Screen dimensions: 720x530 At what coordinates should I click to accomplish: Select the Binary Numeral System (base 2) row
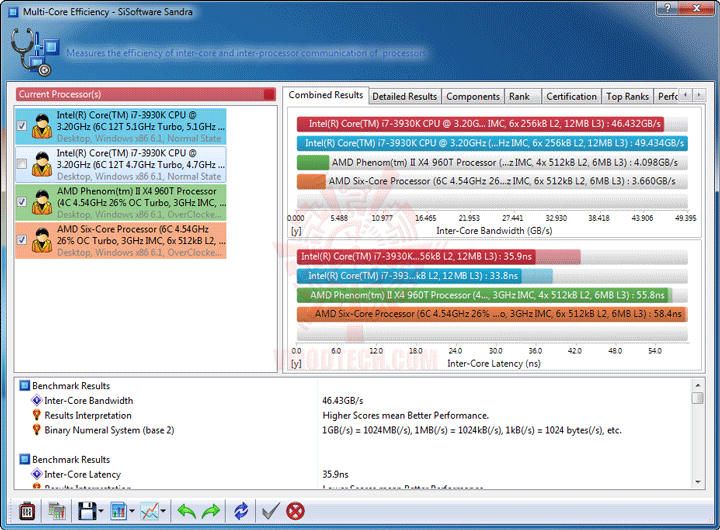(354, 430)
